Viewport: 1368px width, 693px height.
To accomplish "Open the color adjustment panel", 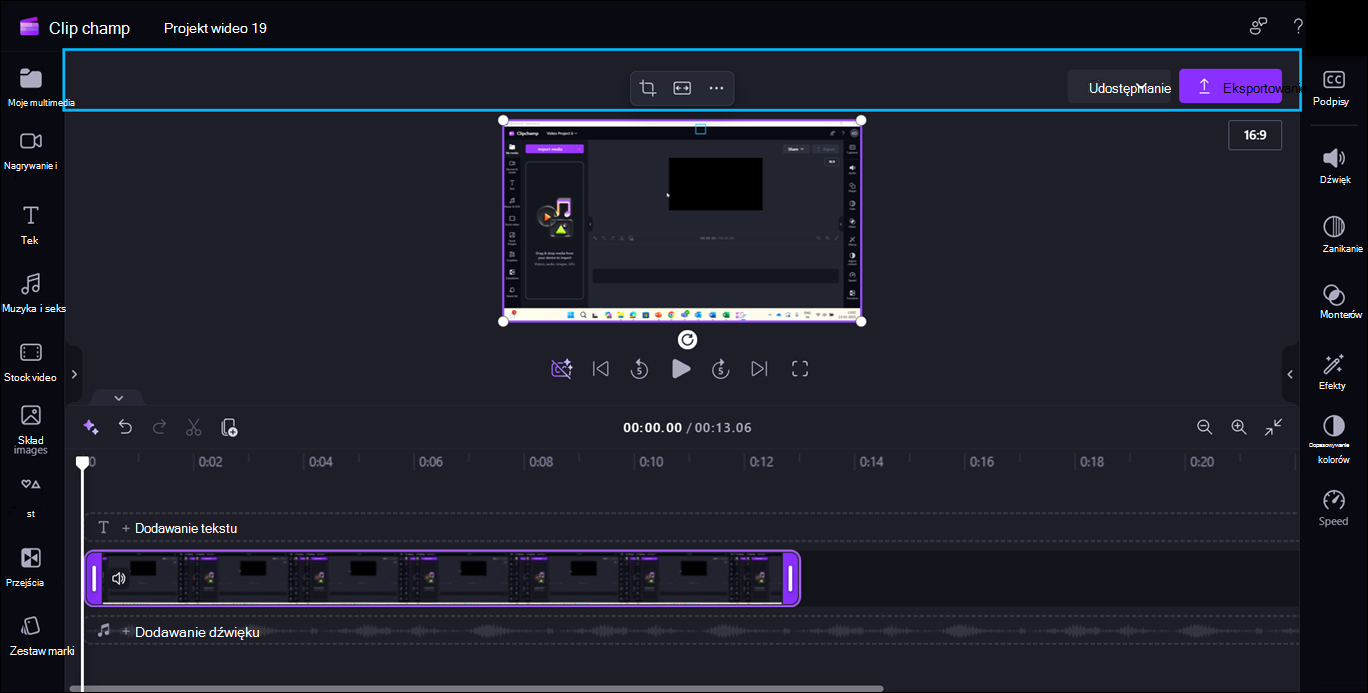I will pyautogui.click(x=1333, y=439).
